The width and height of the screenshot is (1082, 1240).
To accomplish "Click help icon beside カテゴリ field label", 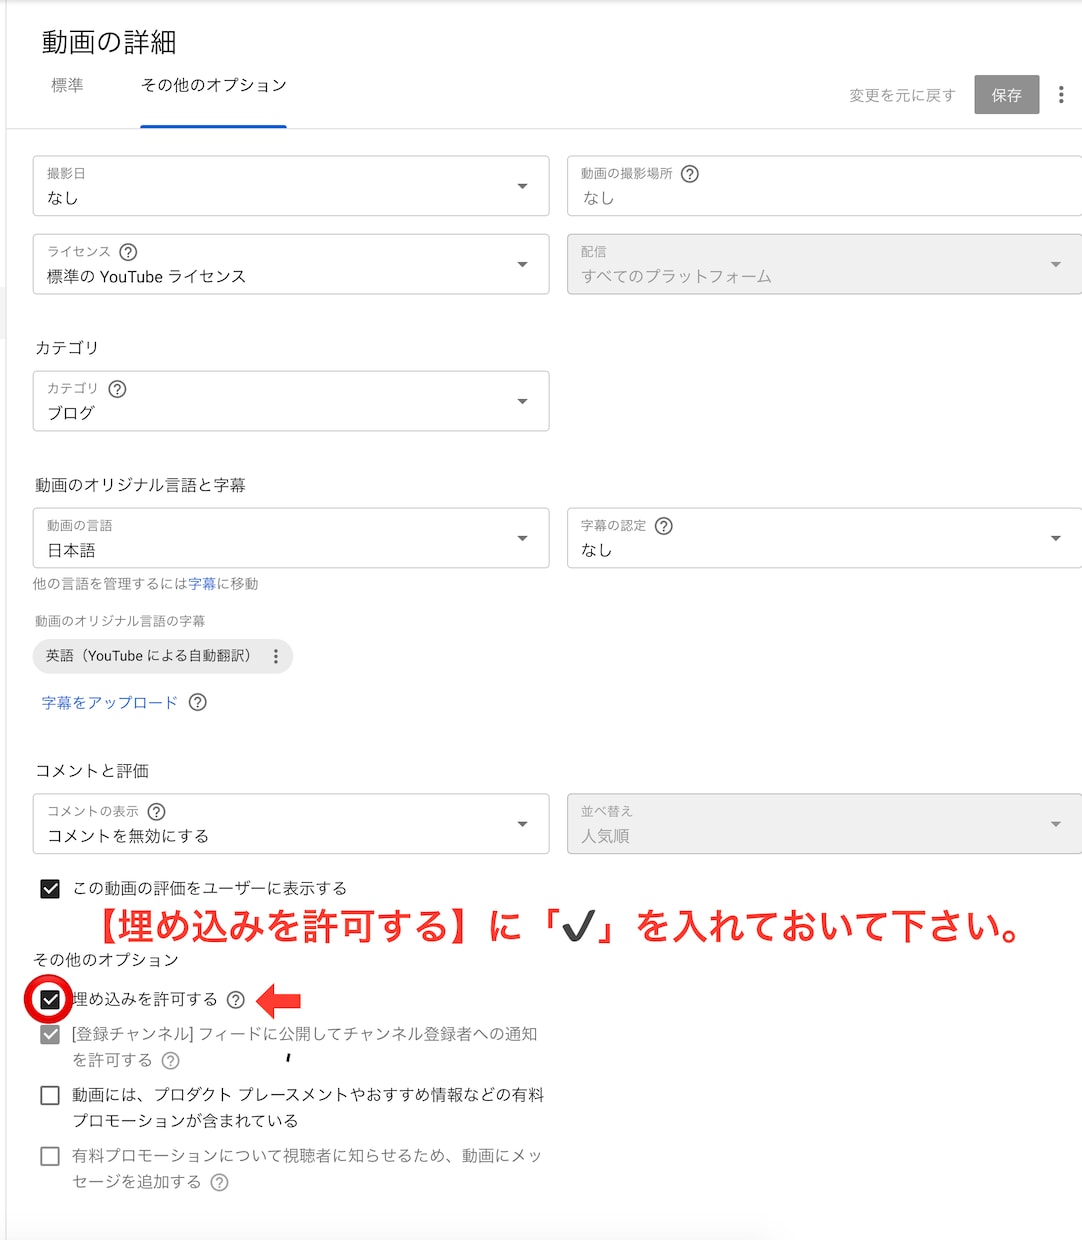I will pyautogui.click(x=117, y=389).
